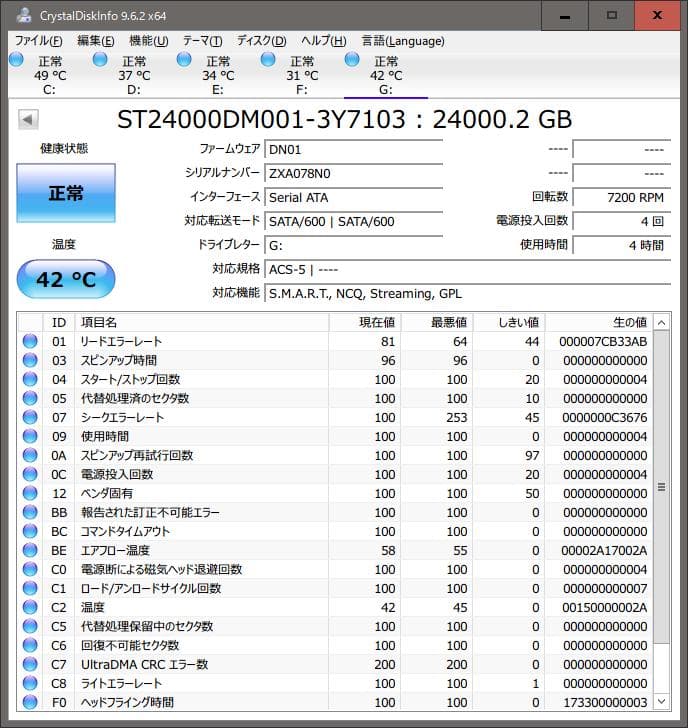Click status icon for 代替処理済のセクタ数 row
Image resolution: width=688 pixels, height=728 pixels.
tap(30, 398)
